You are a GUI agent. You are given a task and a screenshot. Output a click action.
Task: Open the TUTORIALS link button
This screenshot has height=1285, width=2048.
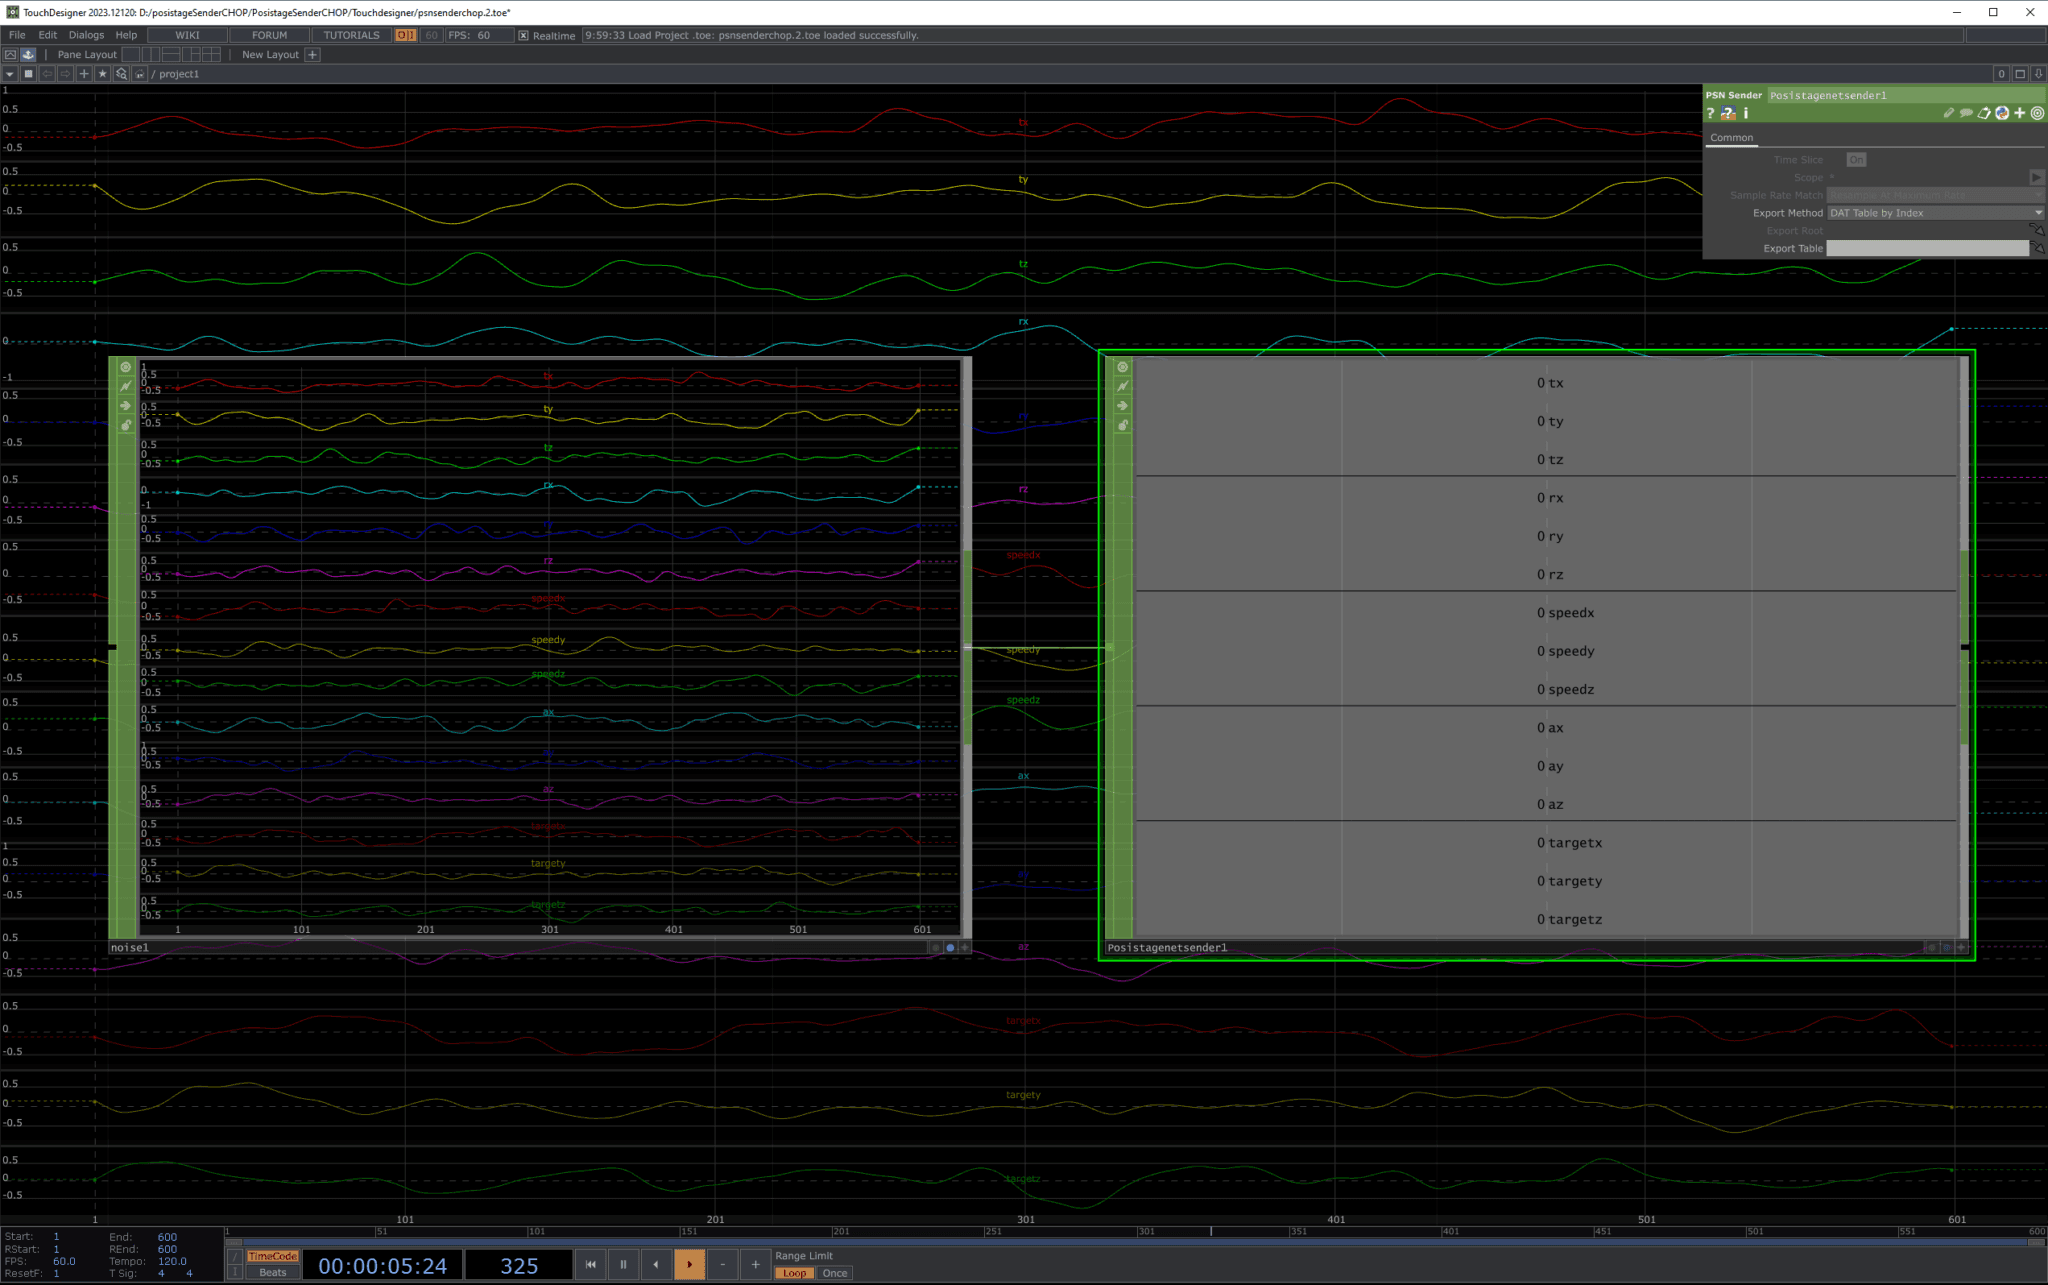(351, 35)
